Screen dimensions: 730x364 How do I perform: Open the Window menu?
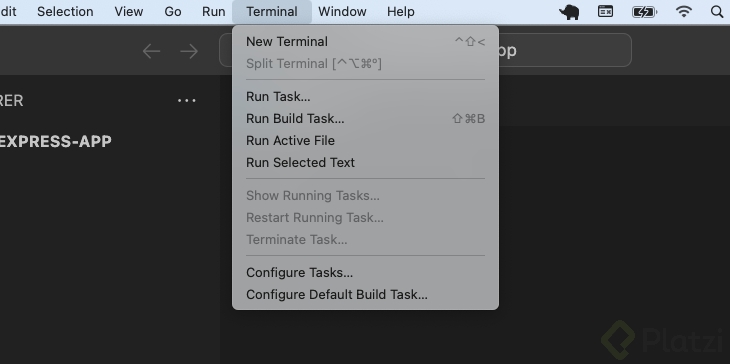coord(342,12)
